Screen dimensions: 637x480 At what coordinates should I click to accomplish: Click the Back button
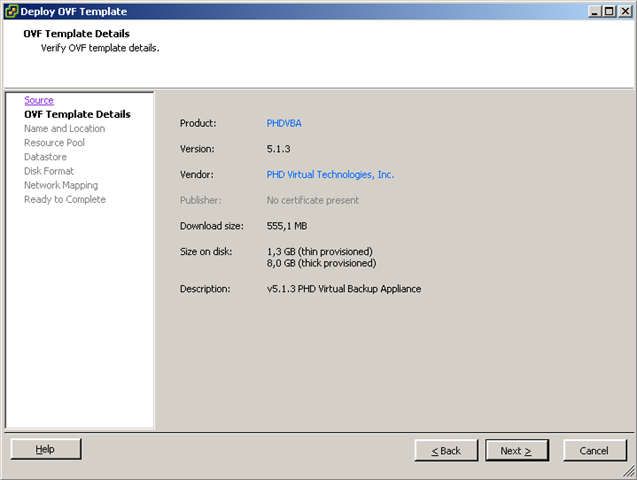point(446,451)
